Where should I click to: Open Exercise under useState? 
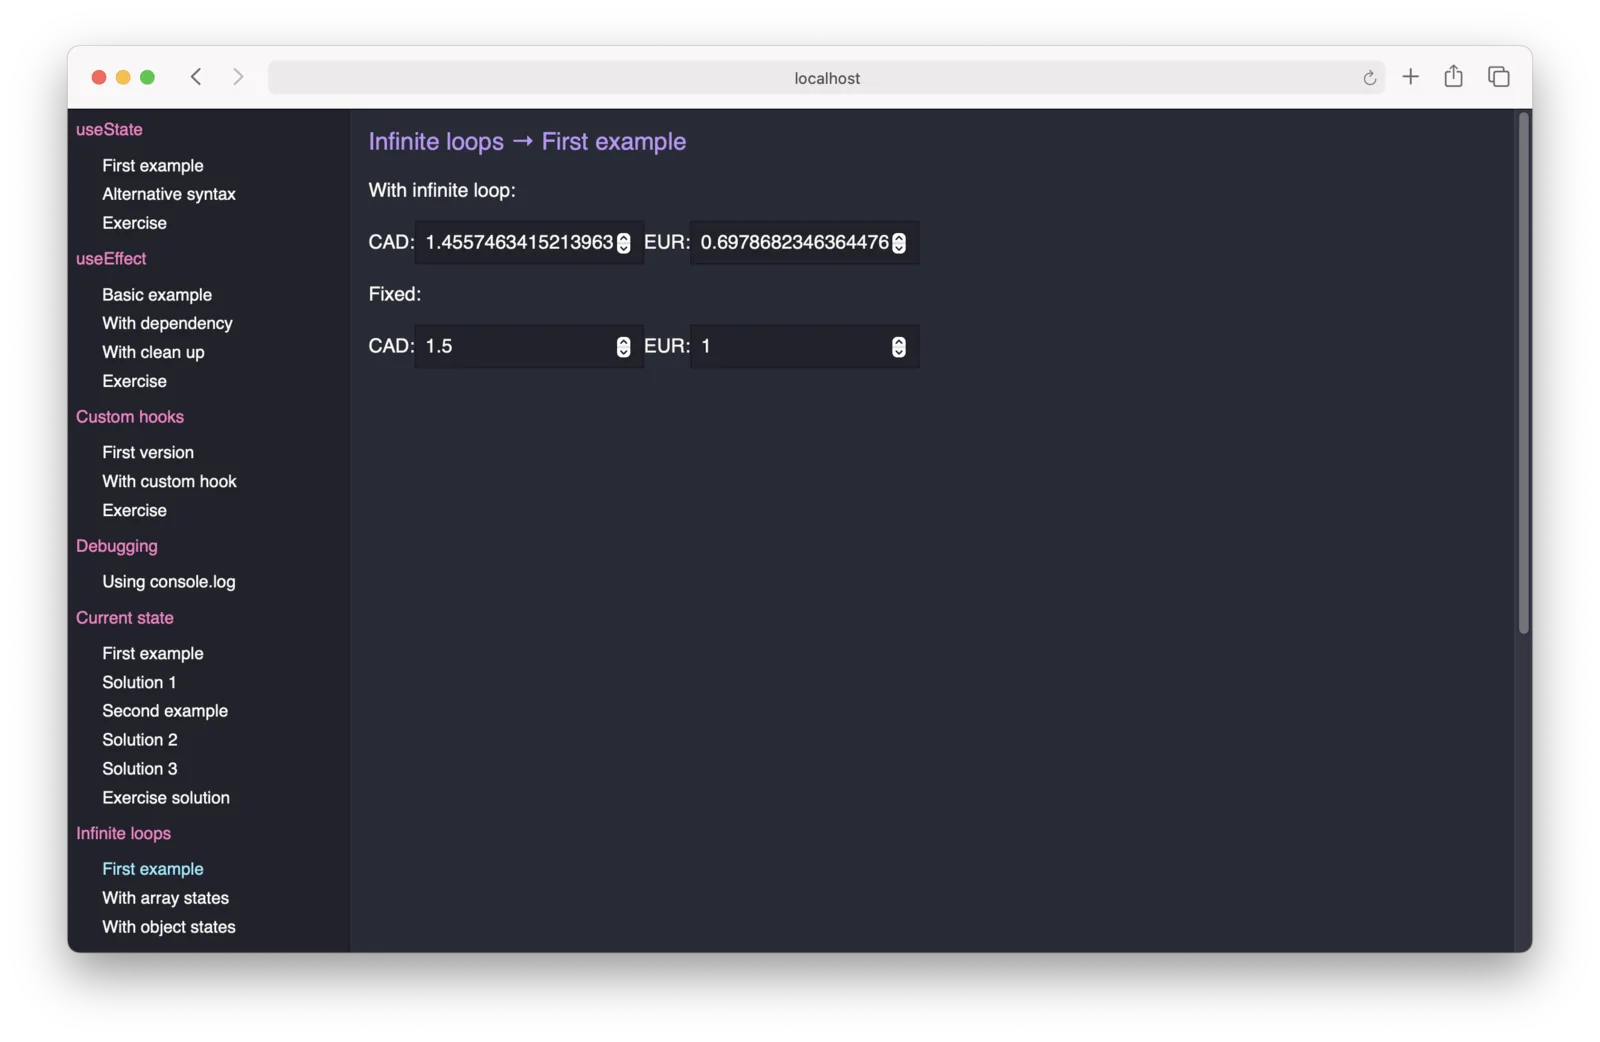click(134, 223)
